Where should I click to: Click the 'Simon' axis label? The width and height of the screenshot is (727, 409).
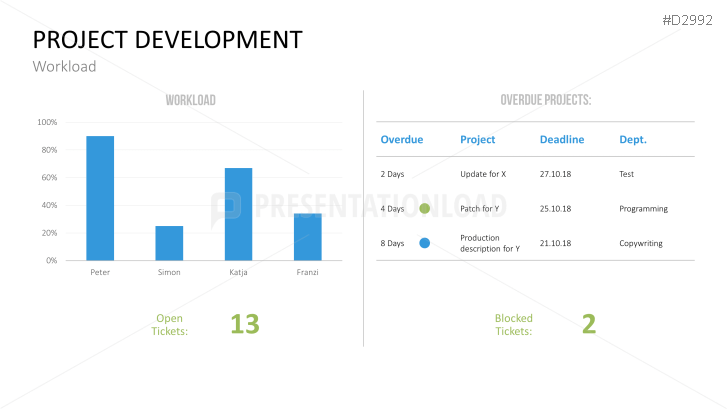click(169, 272)
